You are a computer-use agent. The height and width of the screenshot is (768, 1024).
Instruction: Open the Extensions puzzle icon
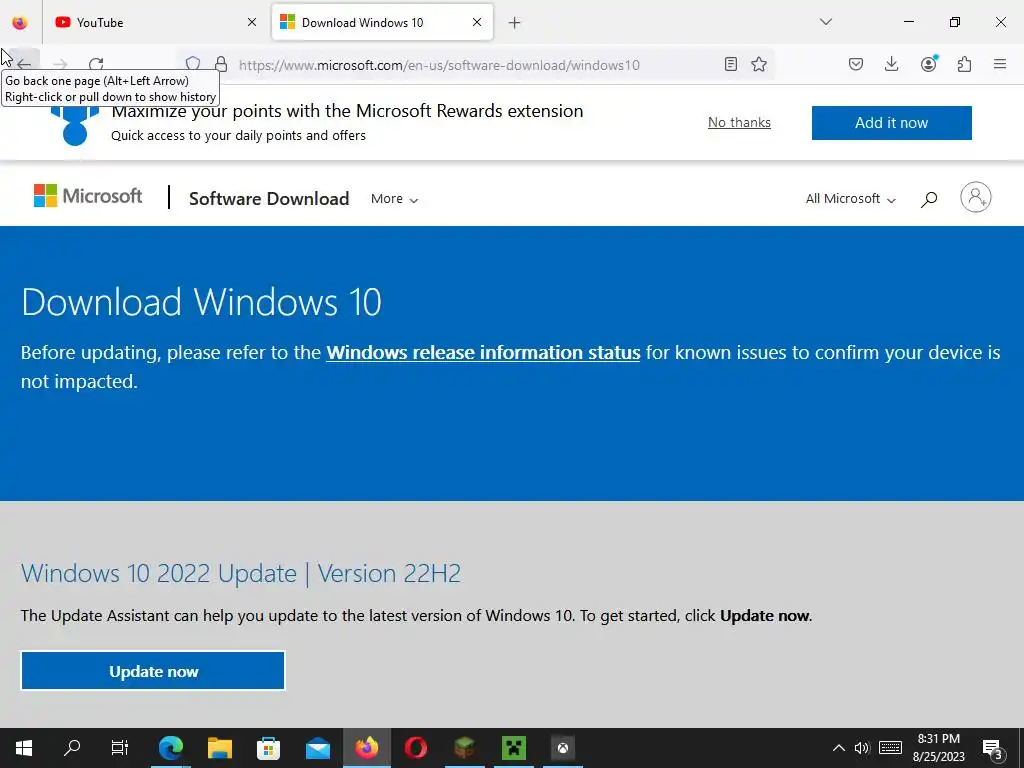(x=965, y=64)
